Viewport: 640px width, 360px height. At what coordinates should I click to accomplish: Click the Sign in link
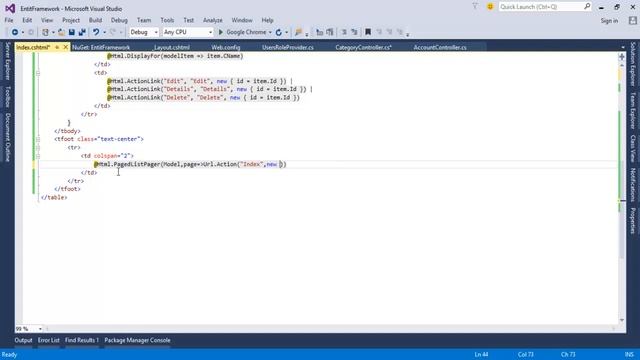(x=609, y=20)
